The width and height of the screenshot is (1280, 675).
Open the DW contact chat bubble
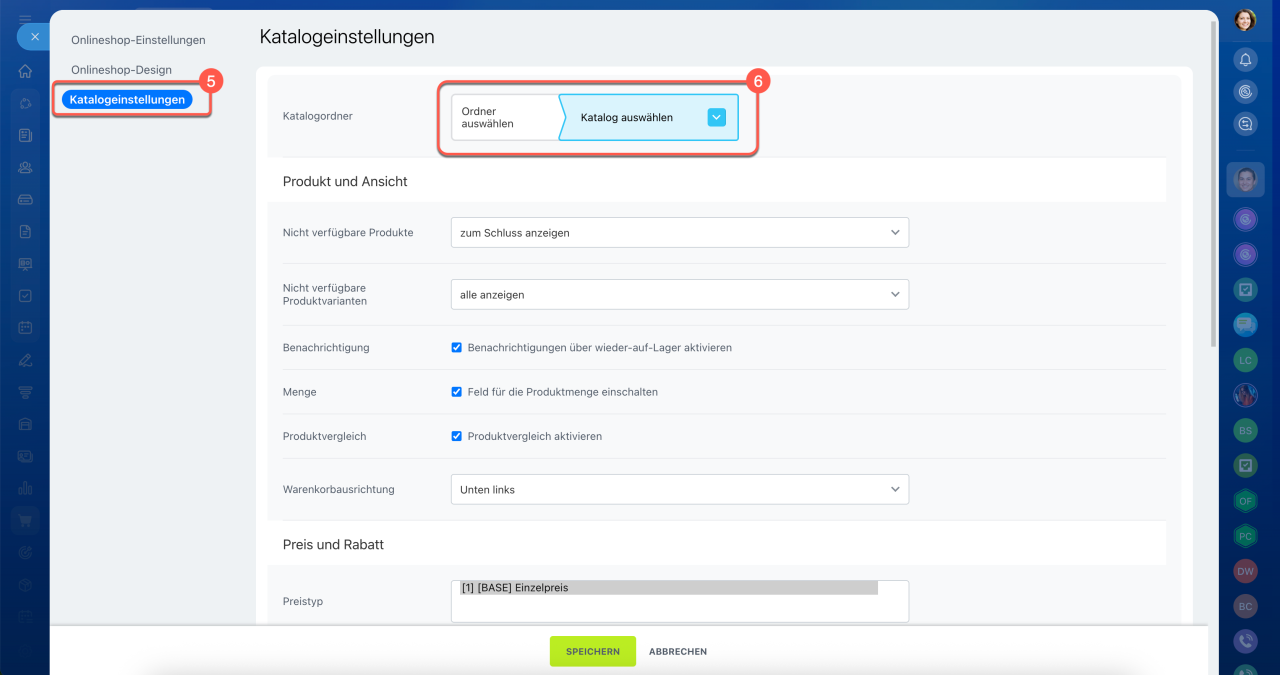(x=1245, y=571)
